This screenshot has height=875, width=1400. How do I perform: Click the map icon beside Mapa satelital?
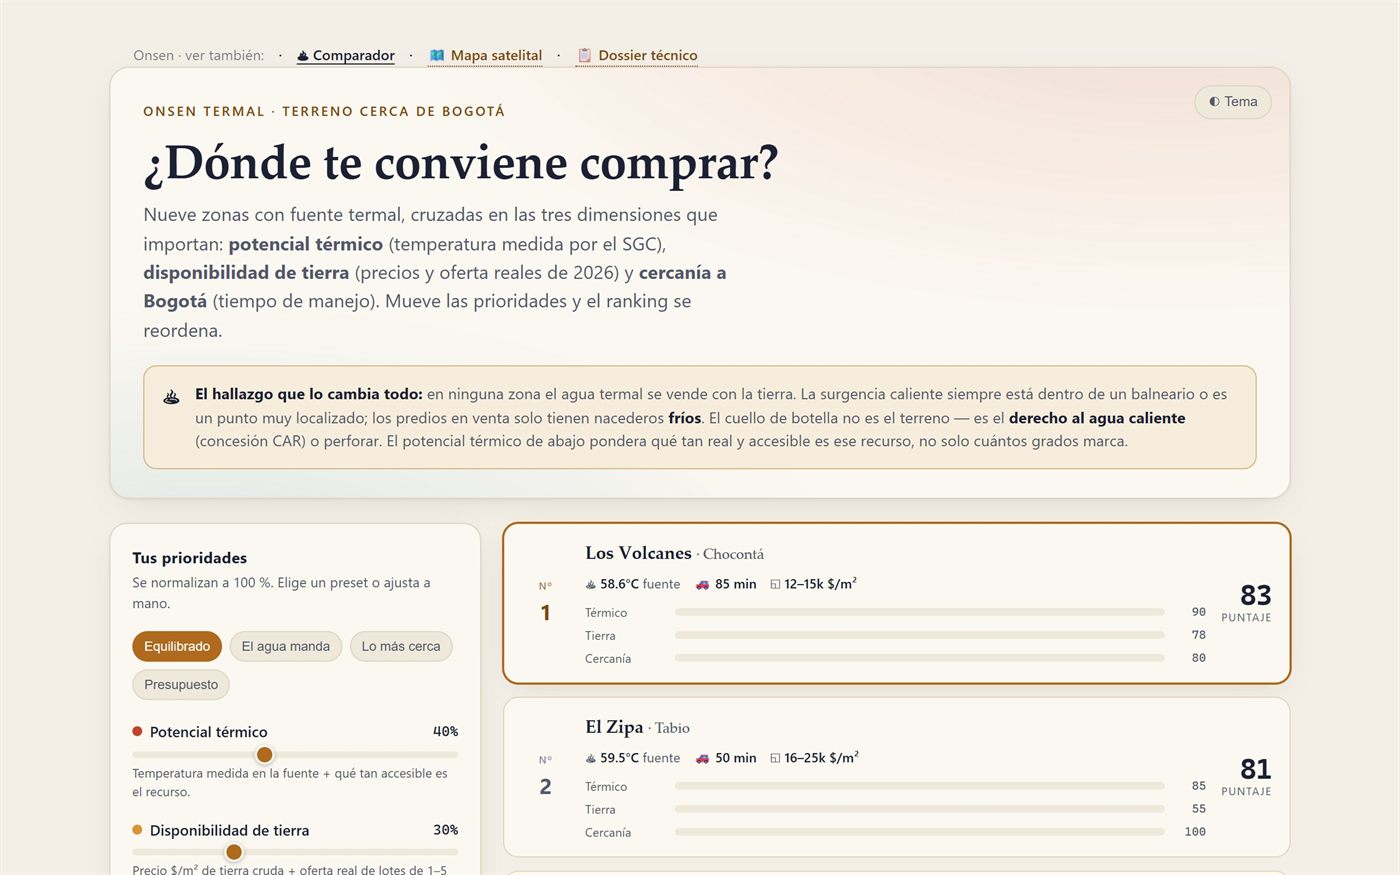(437, 55)
